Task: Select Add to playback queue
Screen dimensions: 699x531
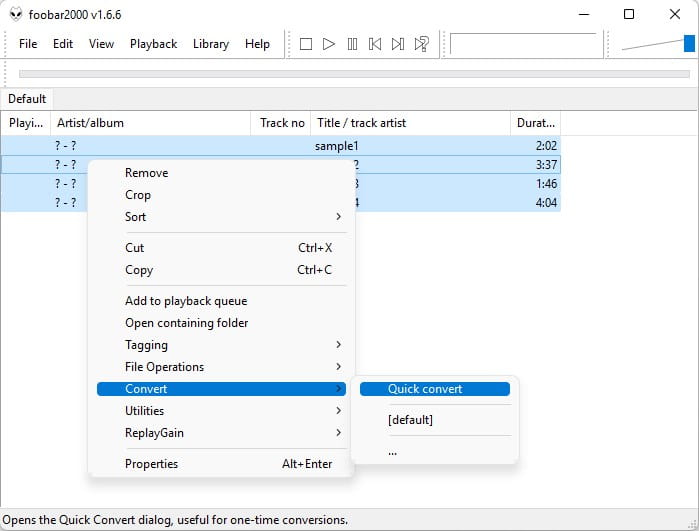Action: click(221, 301)
